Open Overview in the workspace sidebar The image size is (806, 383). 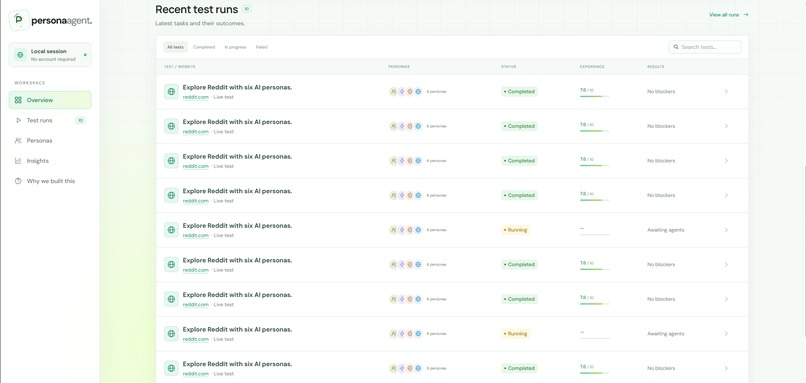click(x=50, y=100)
